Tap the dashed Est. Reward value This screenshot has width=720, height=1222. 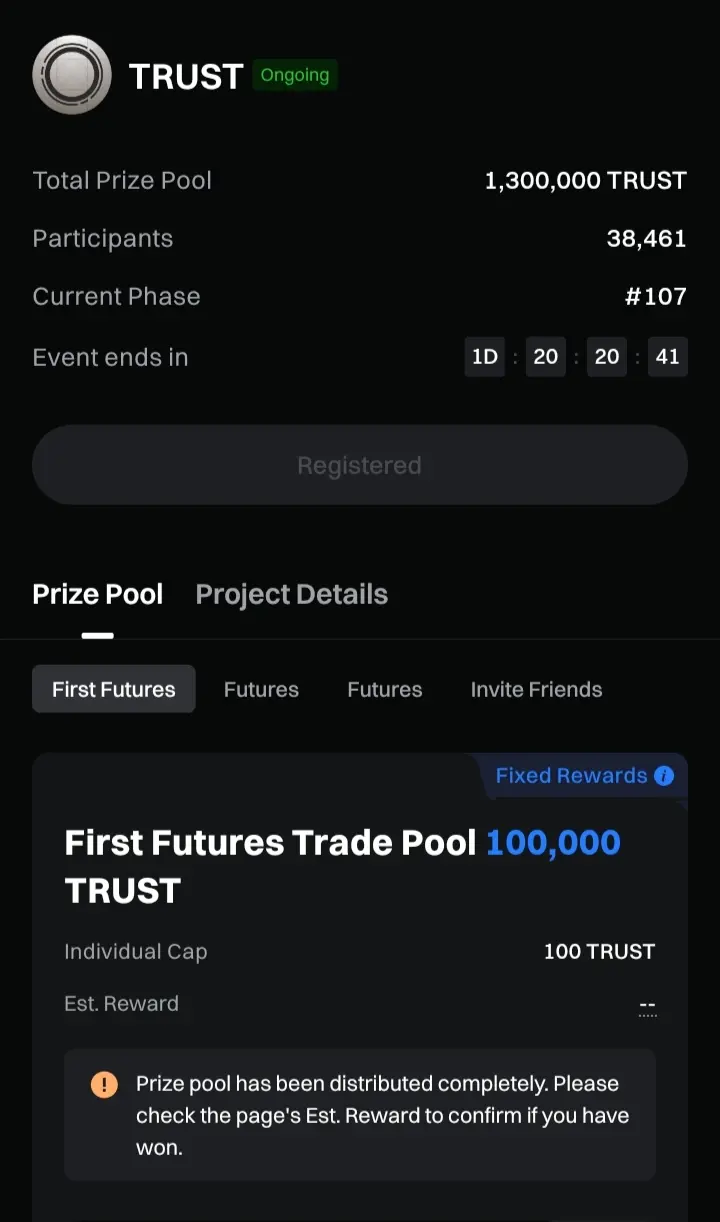point(647,1006)
